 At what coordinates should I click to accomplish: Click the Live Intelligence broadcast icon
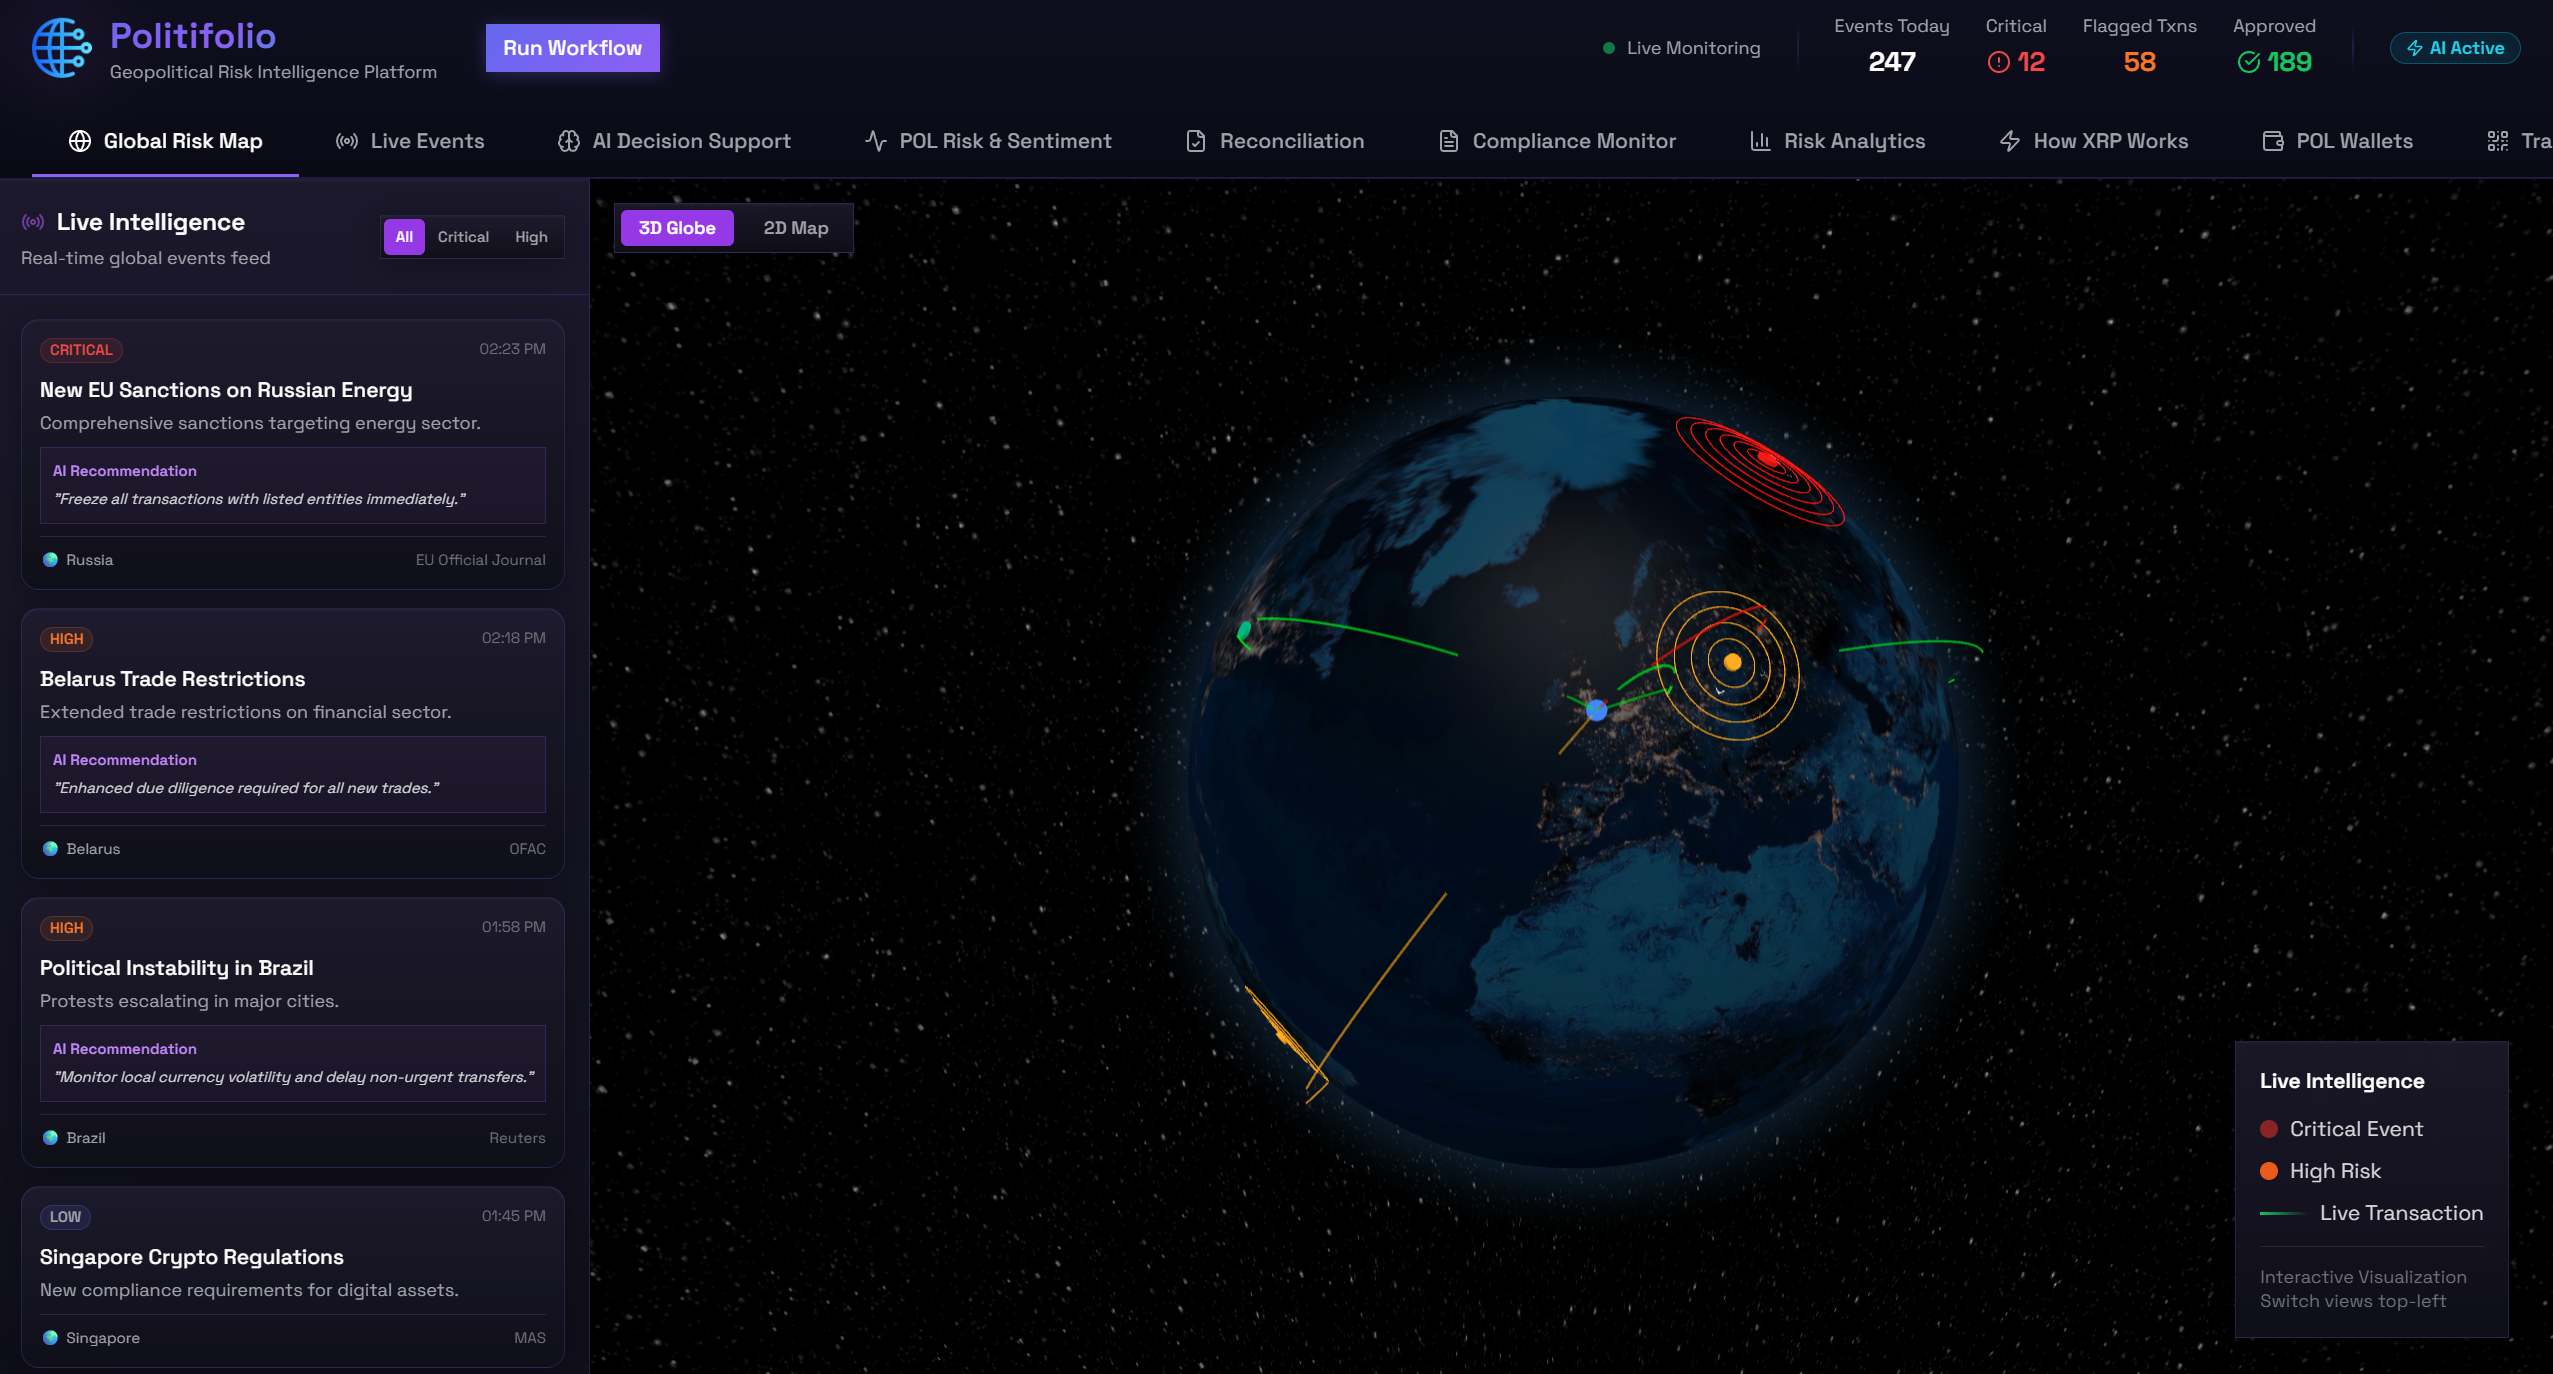pos(33,222)
